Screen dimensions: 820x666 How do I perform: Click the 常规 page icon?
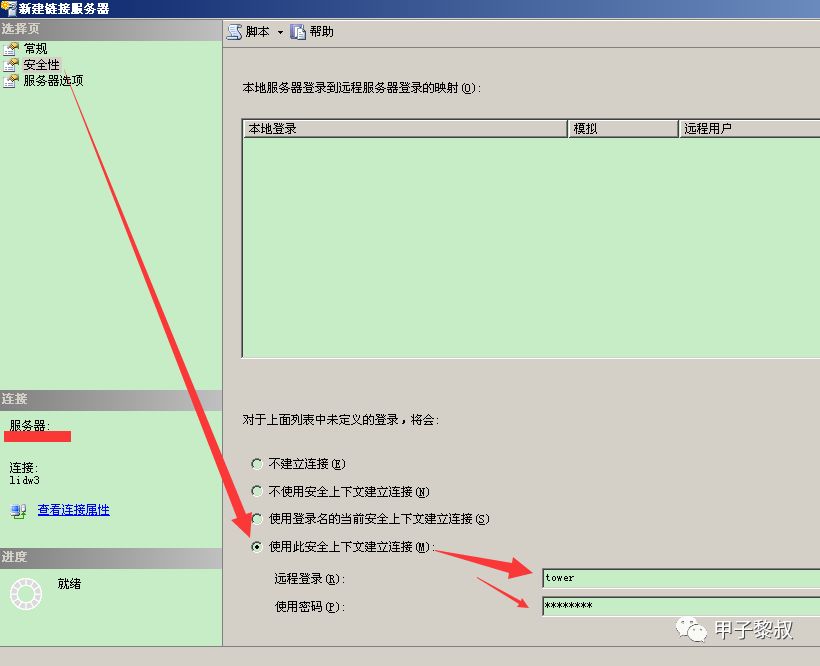tap(11, 49)
